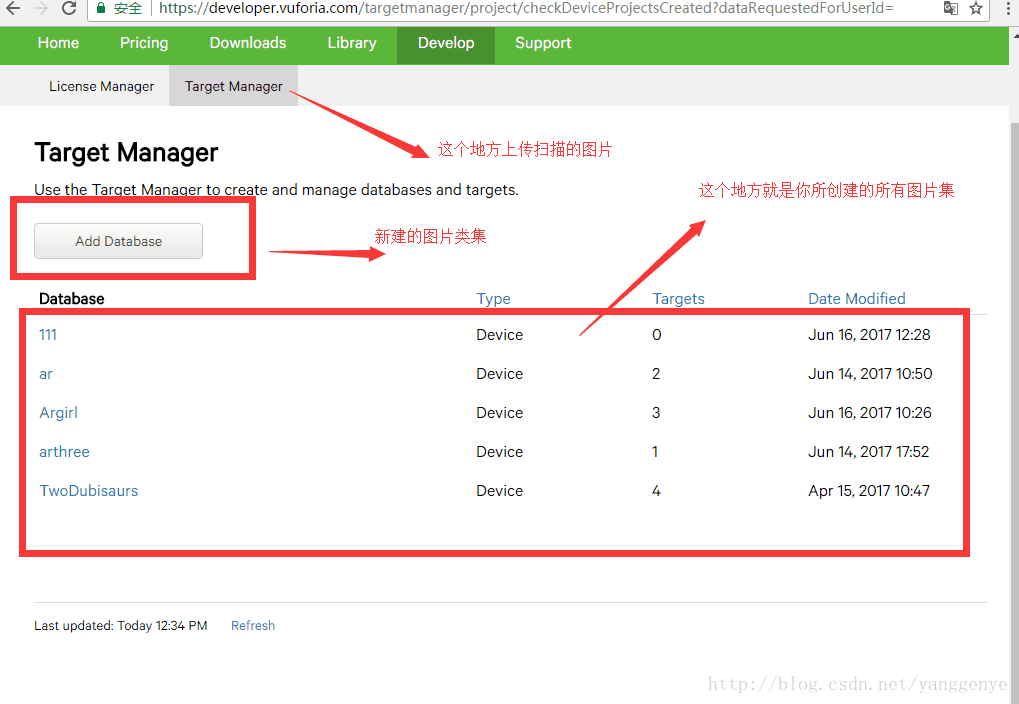The height and width of the screenshot is (704, 1019).
Task: Click the Device type in ar row
Action: [500, 374]
